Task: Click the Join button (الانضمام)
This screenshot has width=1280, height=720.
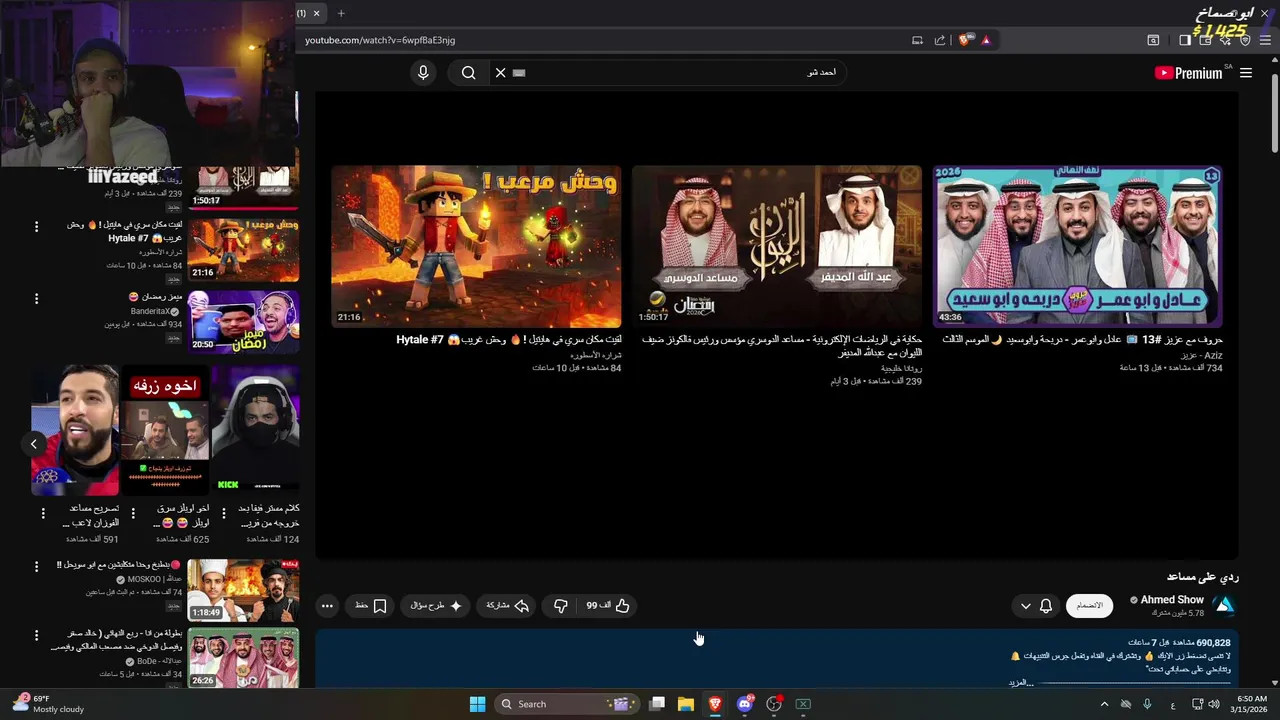Action: (1089, 605)
